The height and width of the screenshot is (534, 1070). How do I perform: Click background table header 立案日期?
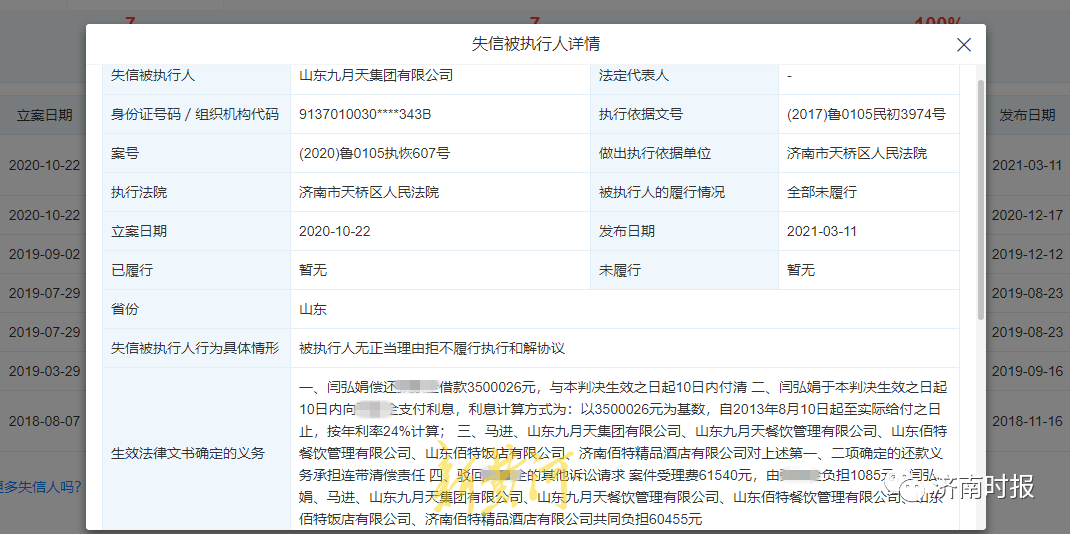click(x=44, y=115)
